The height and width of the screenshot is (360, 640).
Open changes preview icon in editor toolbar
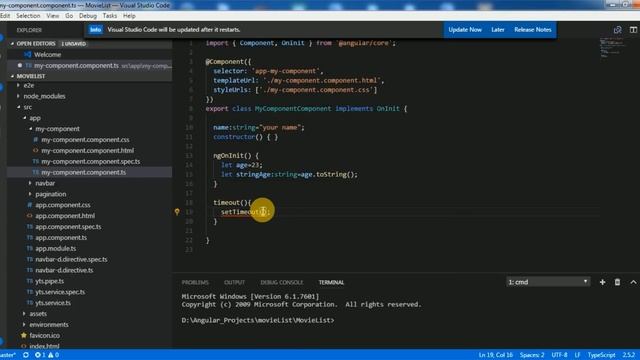pyautogui.click(x=618, y=30)
